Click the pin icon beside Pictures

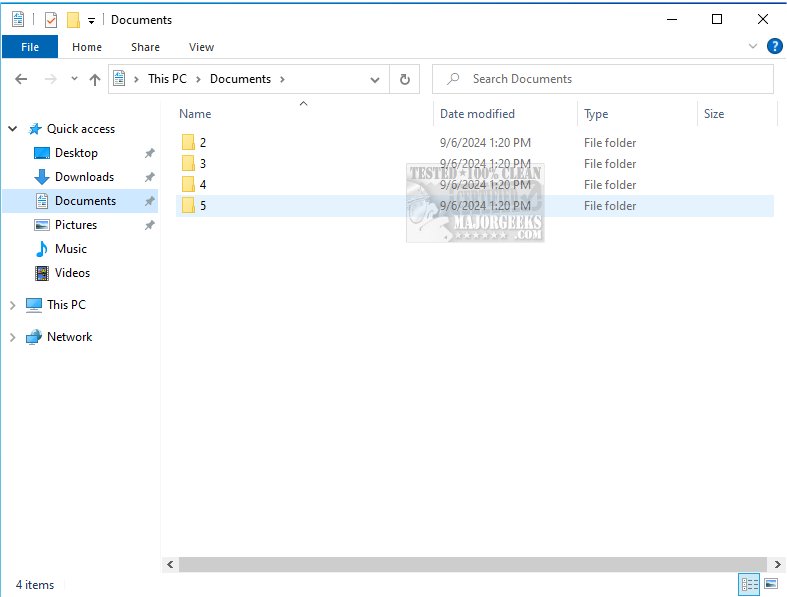point(150,225)
